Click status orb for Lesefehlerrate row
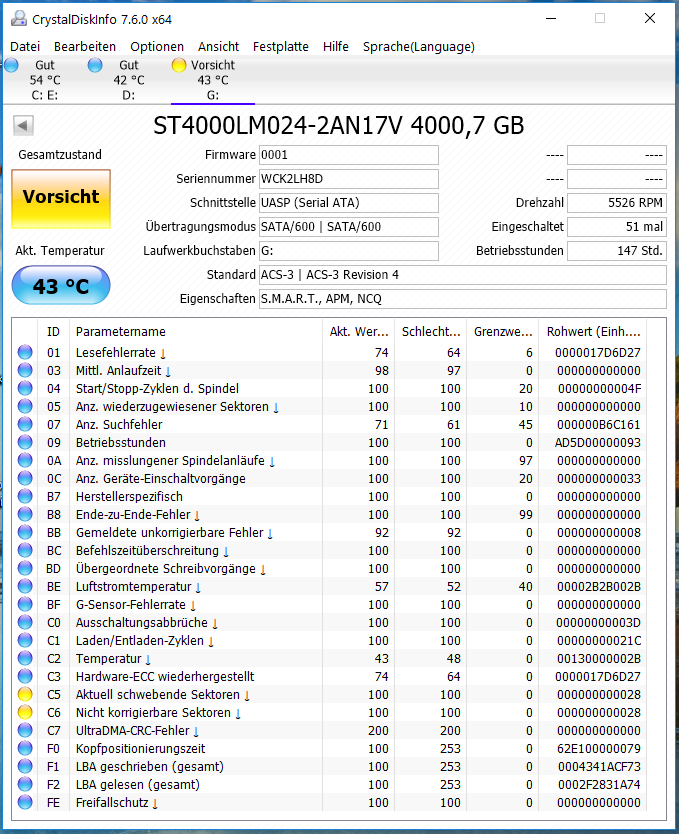This screenshot has width=679, height=834. (x=25, y=352)
